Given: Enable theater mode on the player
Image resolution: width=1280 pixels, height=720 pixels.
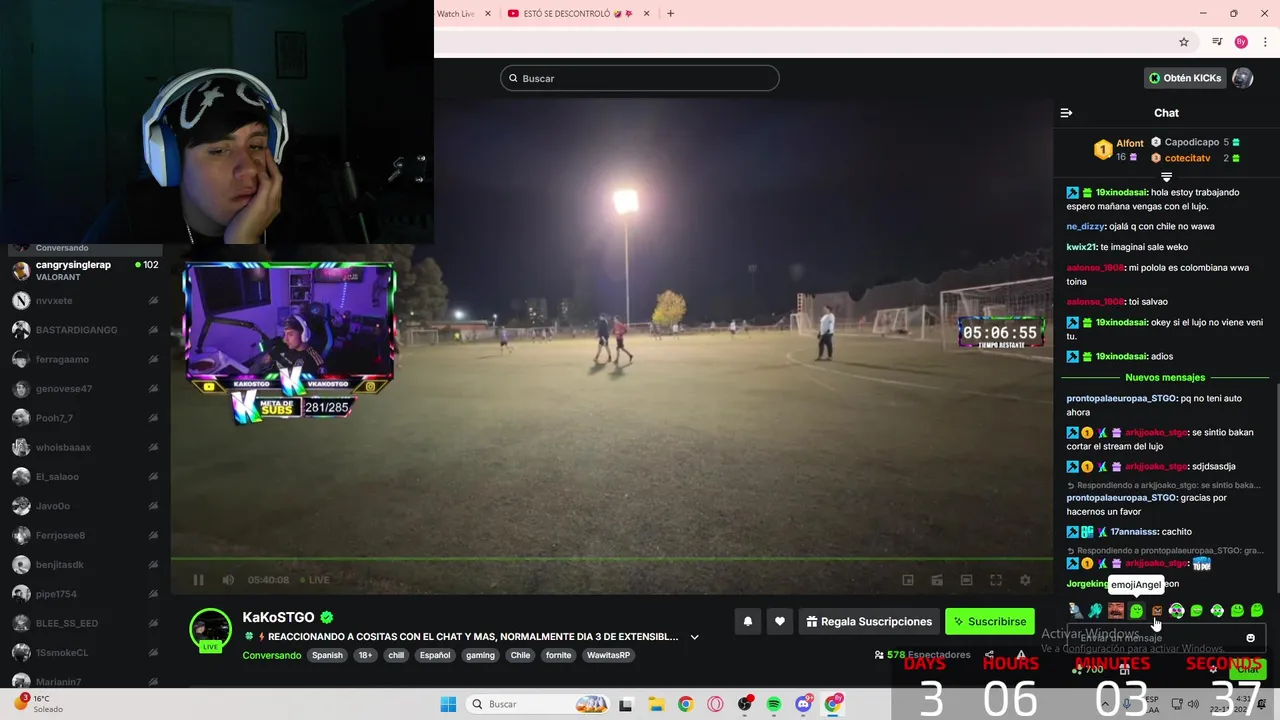Looking at the screenshot, I should pyautogui.click(x=966, y=580).
